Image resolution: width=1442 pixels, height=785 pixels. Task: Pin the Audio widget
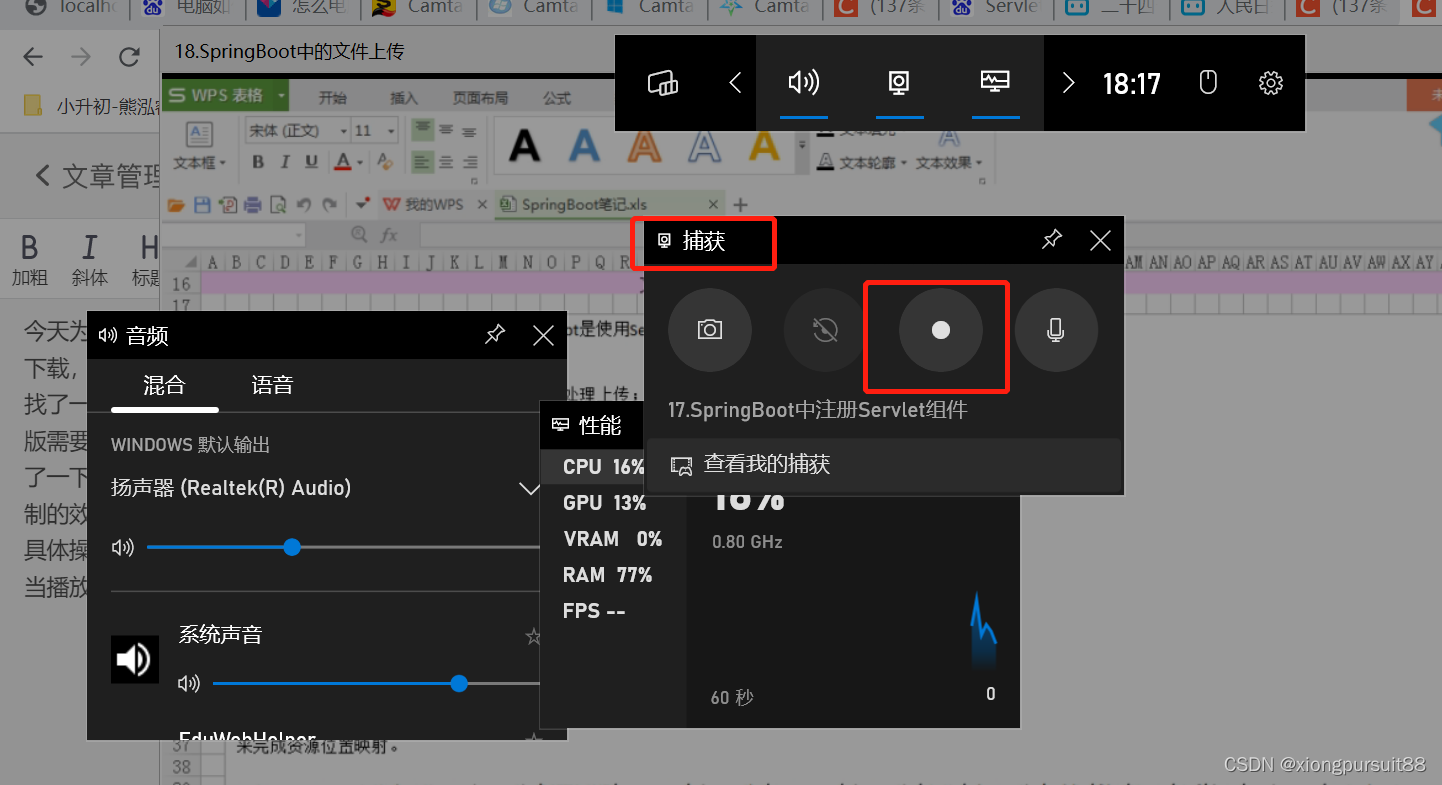495,335
